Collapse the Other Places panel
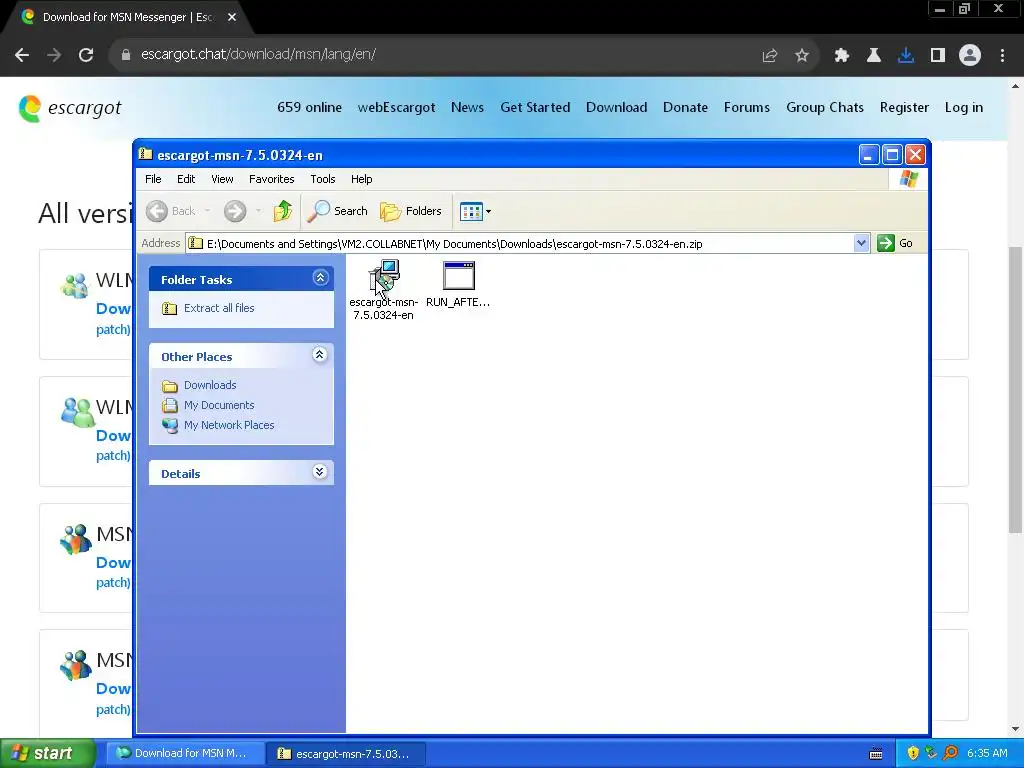This screenshot has height=768, width=1024. (x=319, y=355)
